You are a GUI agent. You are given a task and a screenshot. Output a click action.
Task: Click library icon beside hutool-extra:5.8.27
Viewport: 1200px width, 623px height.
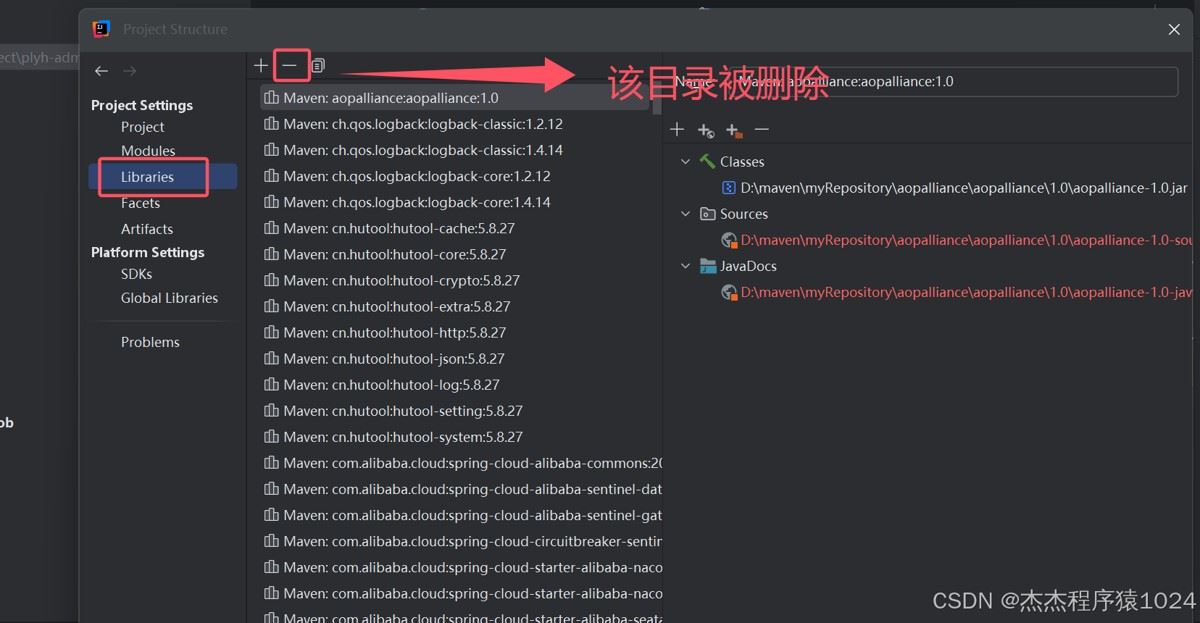tap(271, 306)
